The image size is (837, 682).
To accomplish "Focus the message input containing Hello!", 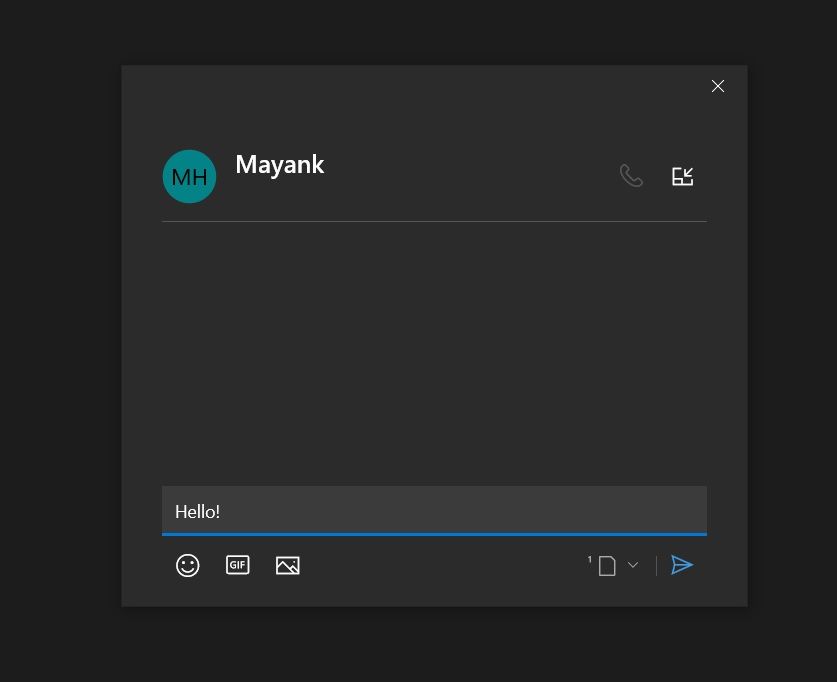I will pos(434,511).
